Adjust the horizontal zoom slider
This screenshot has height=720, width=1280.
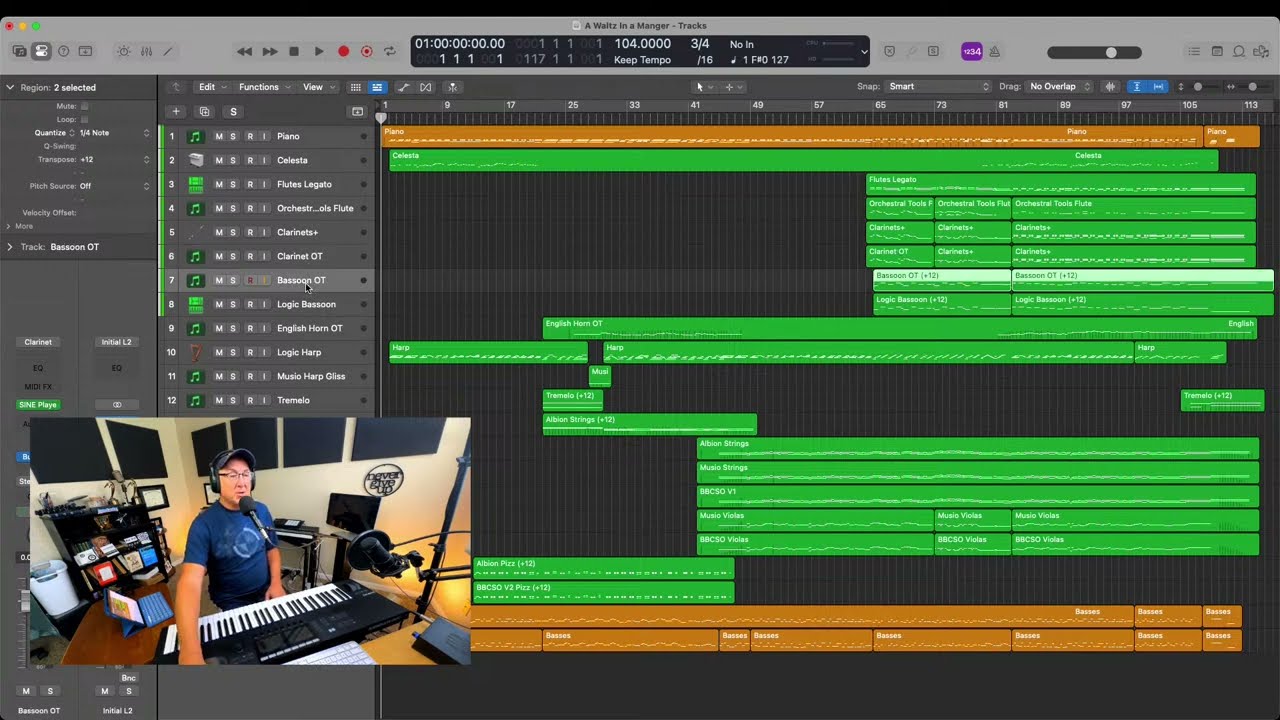coord(1250,87)
